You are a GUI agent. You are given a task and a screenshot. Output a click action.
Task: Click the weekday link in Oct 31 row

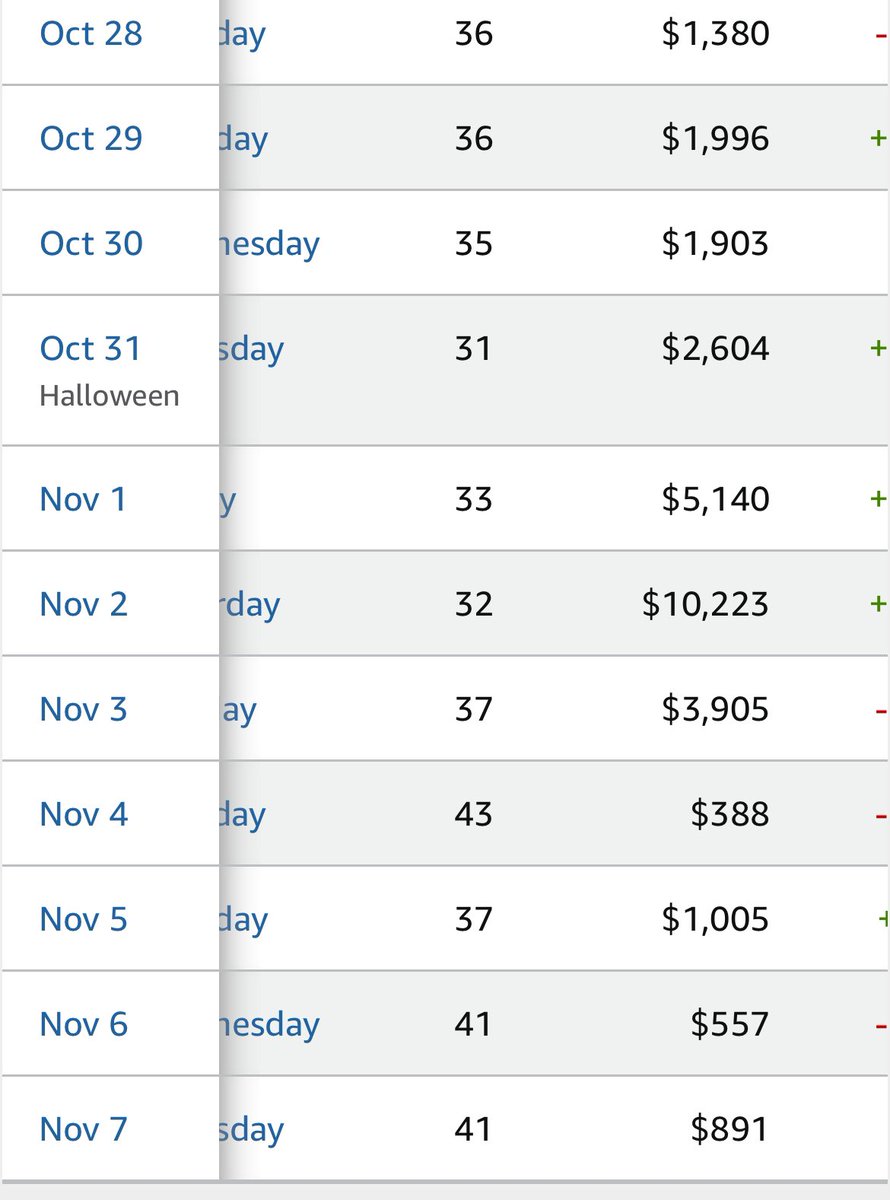pos(252,350)
